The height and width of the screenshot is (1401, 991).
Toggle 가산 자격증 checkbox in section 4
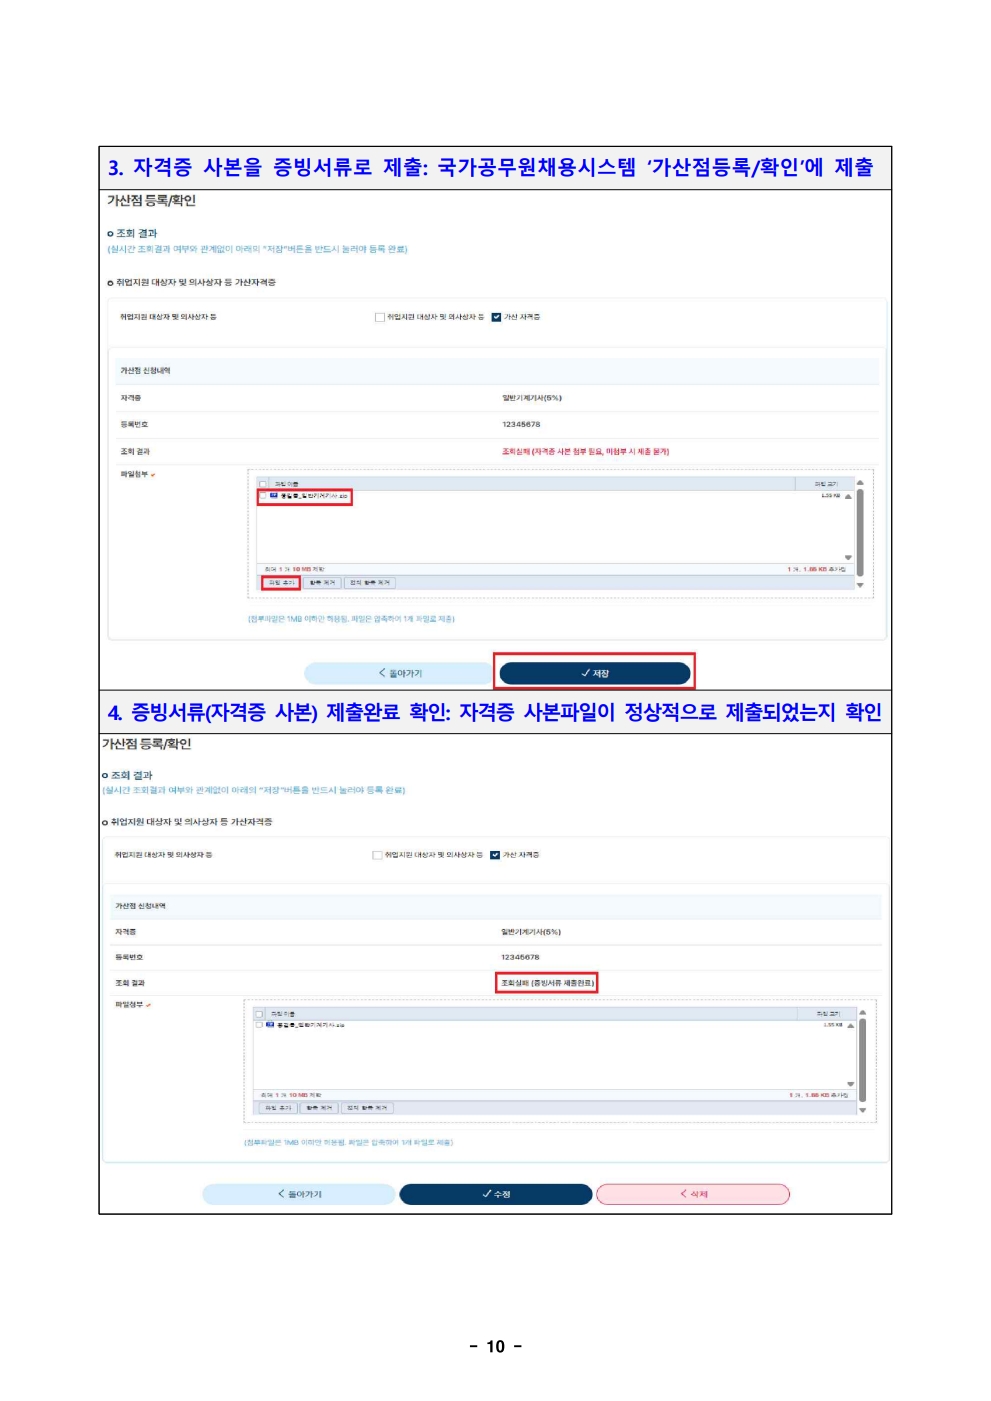point(495,855)
